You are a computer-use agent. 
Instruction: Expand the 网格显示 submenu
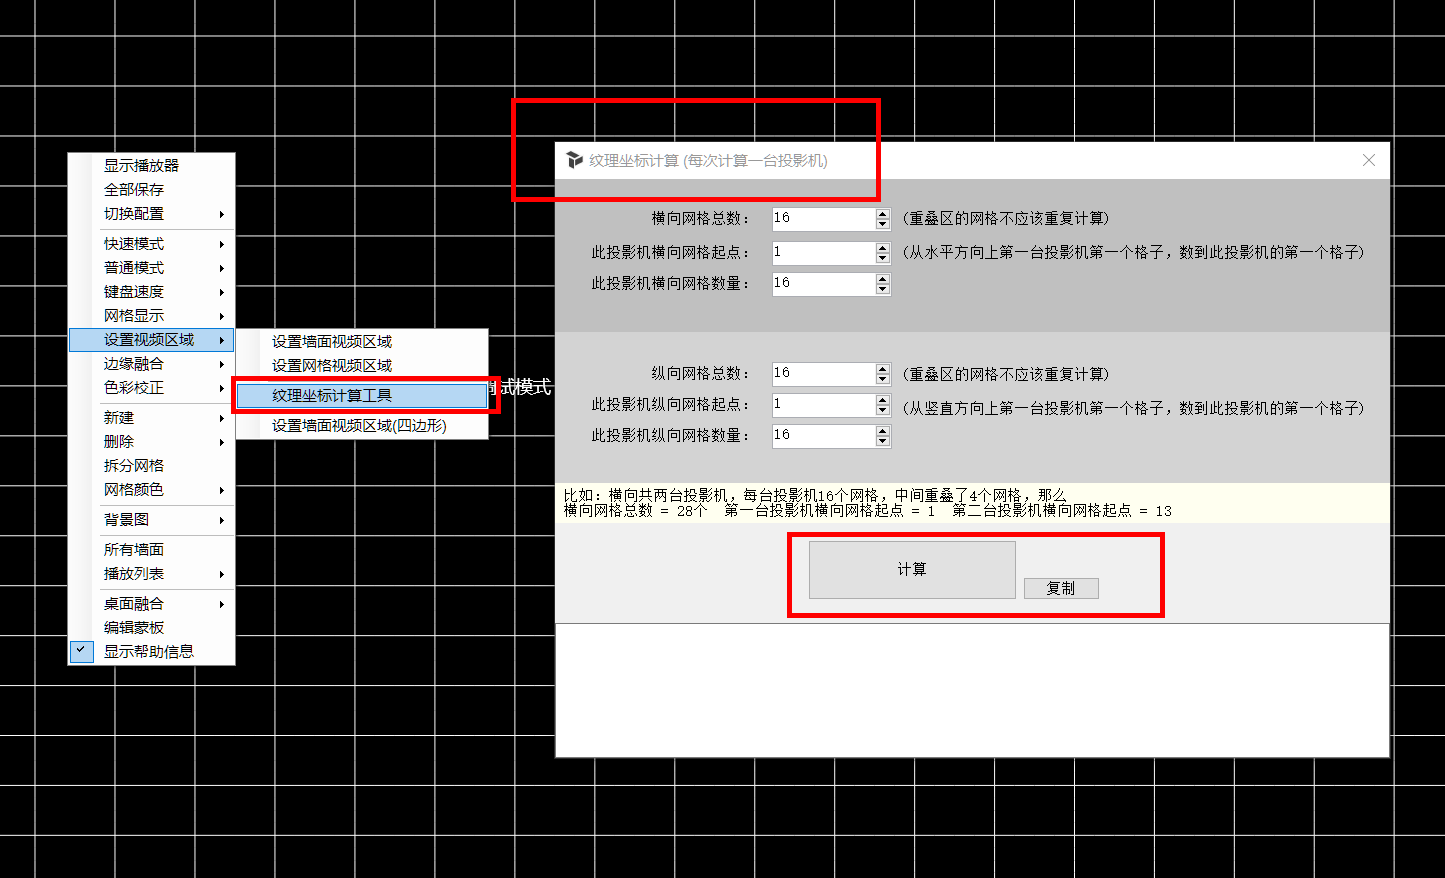pyautogui.click(x=152, y=316)
